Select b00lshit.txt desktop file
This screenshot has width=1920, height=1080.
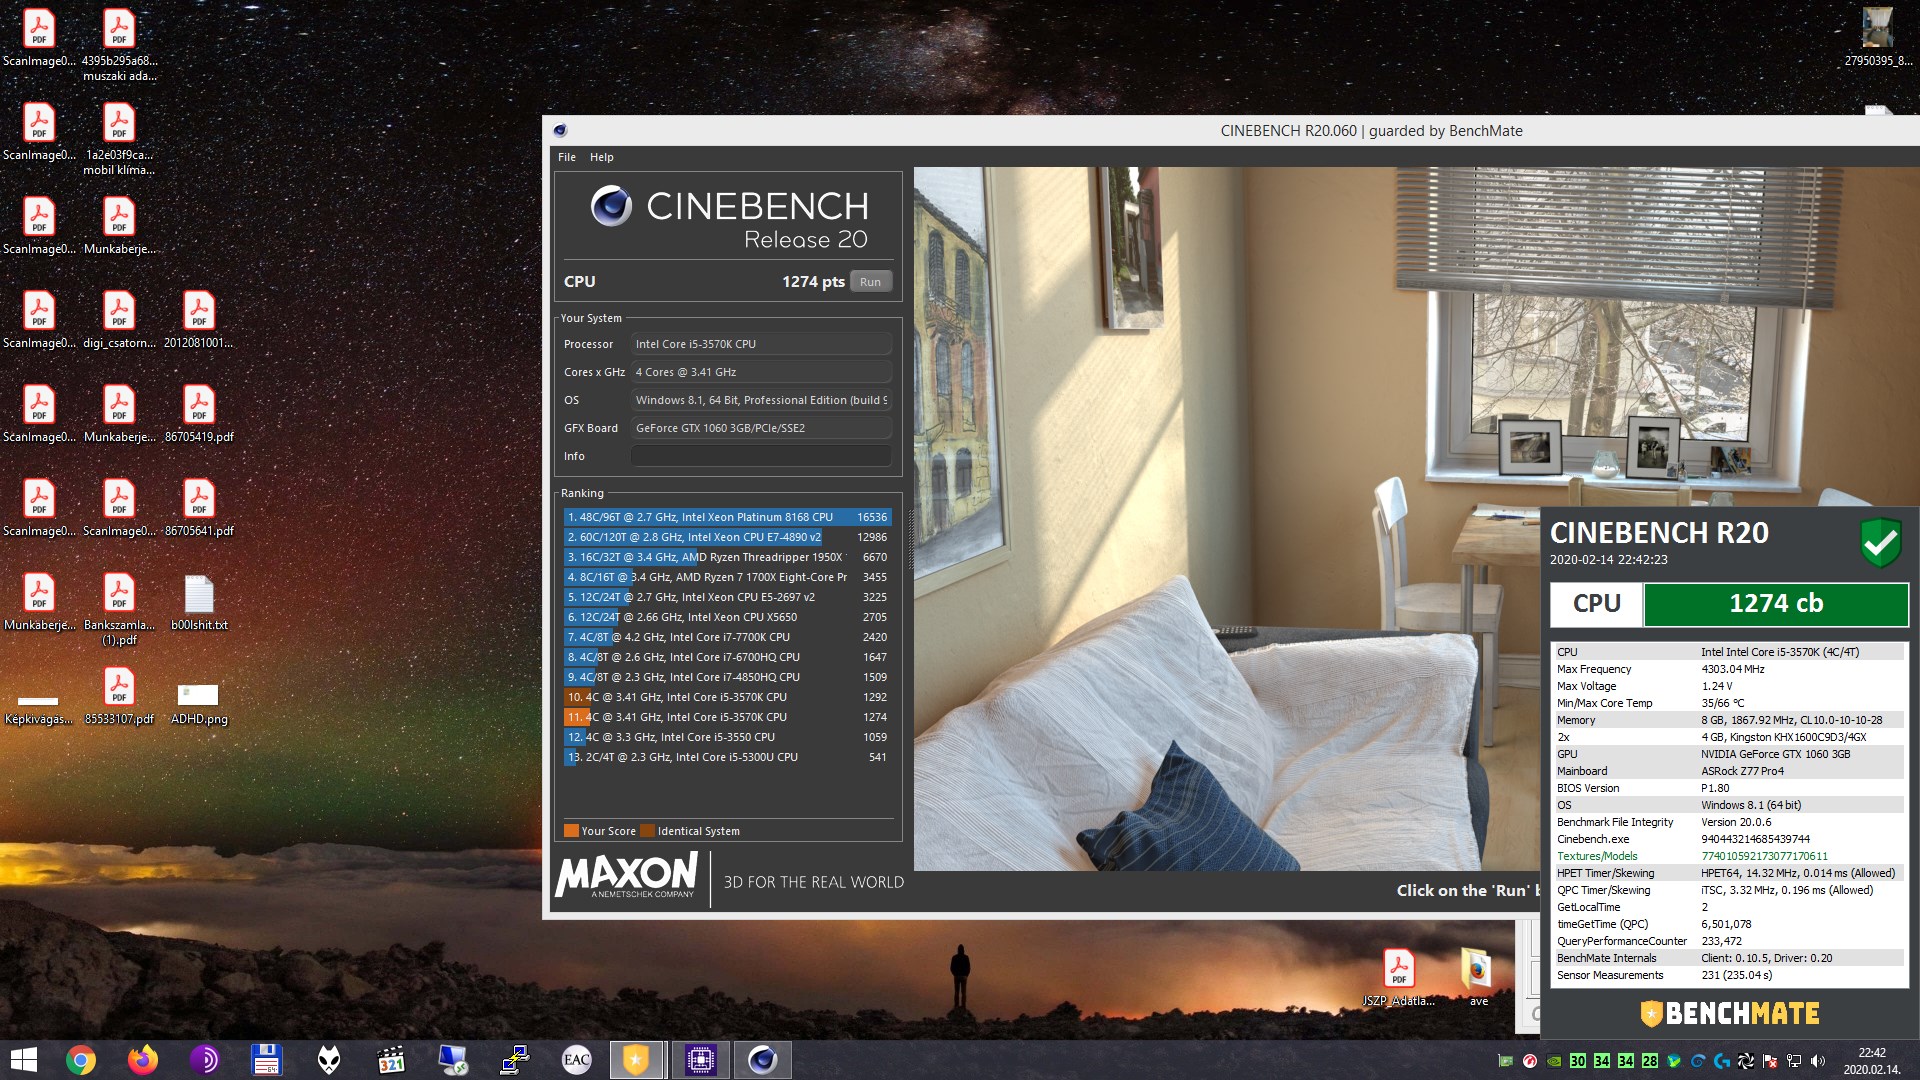pos(199,601)
